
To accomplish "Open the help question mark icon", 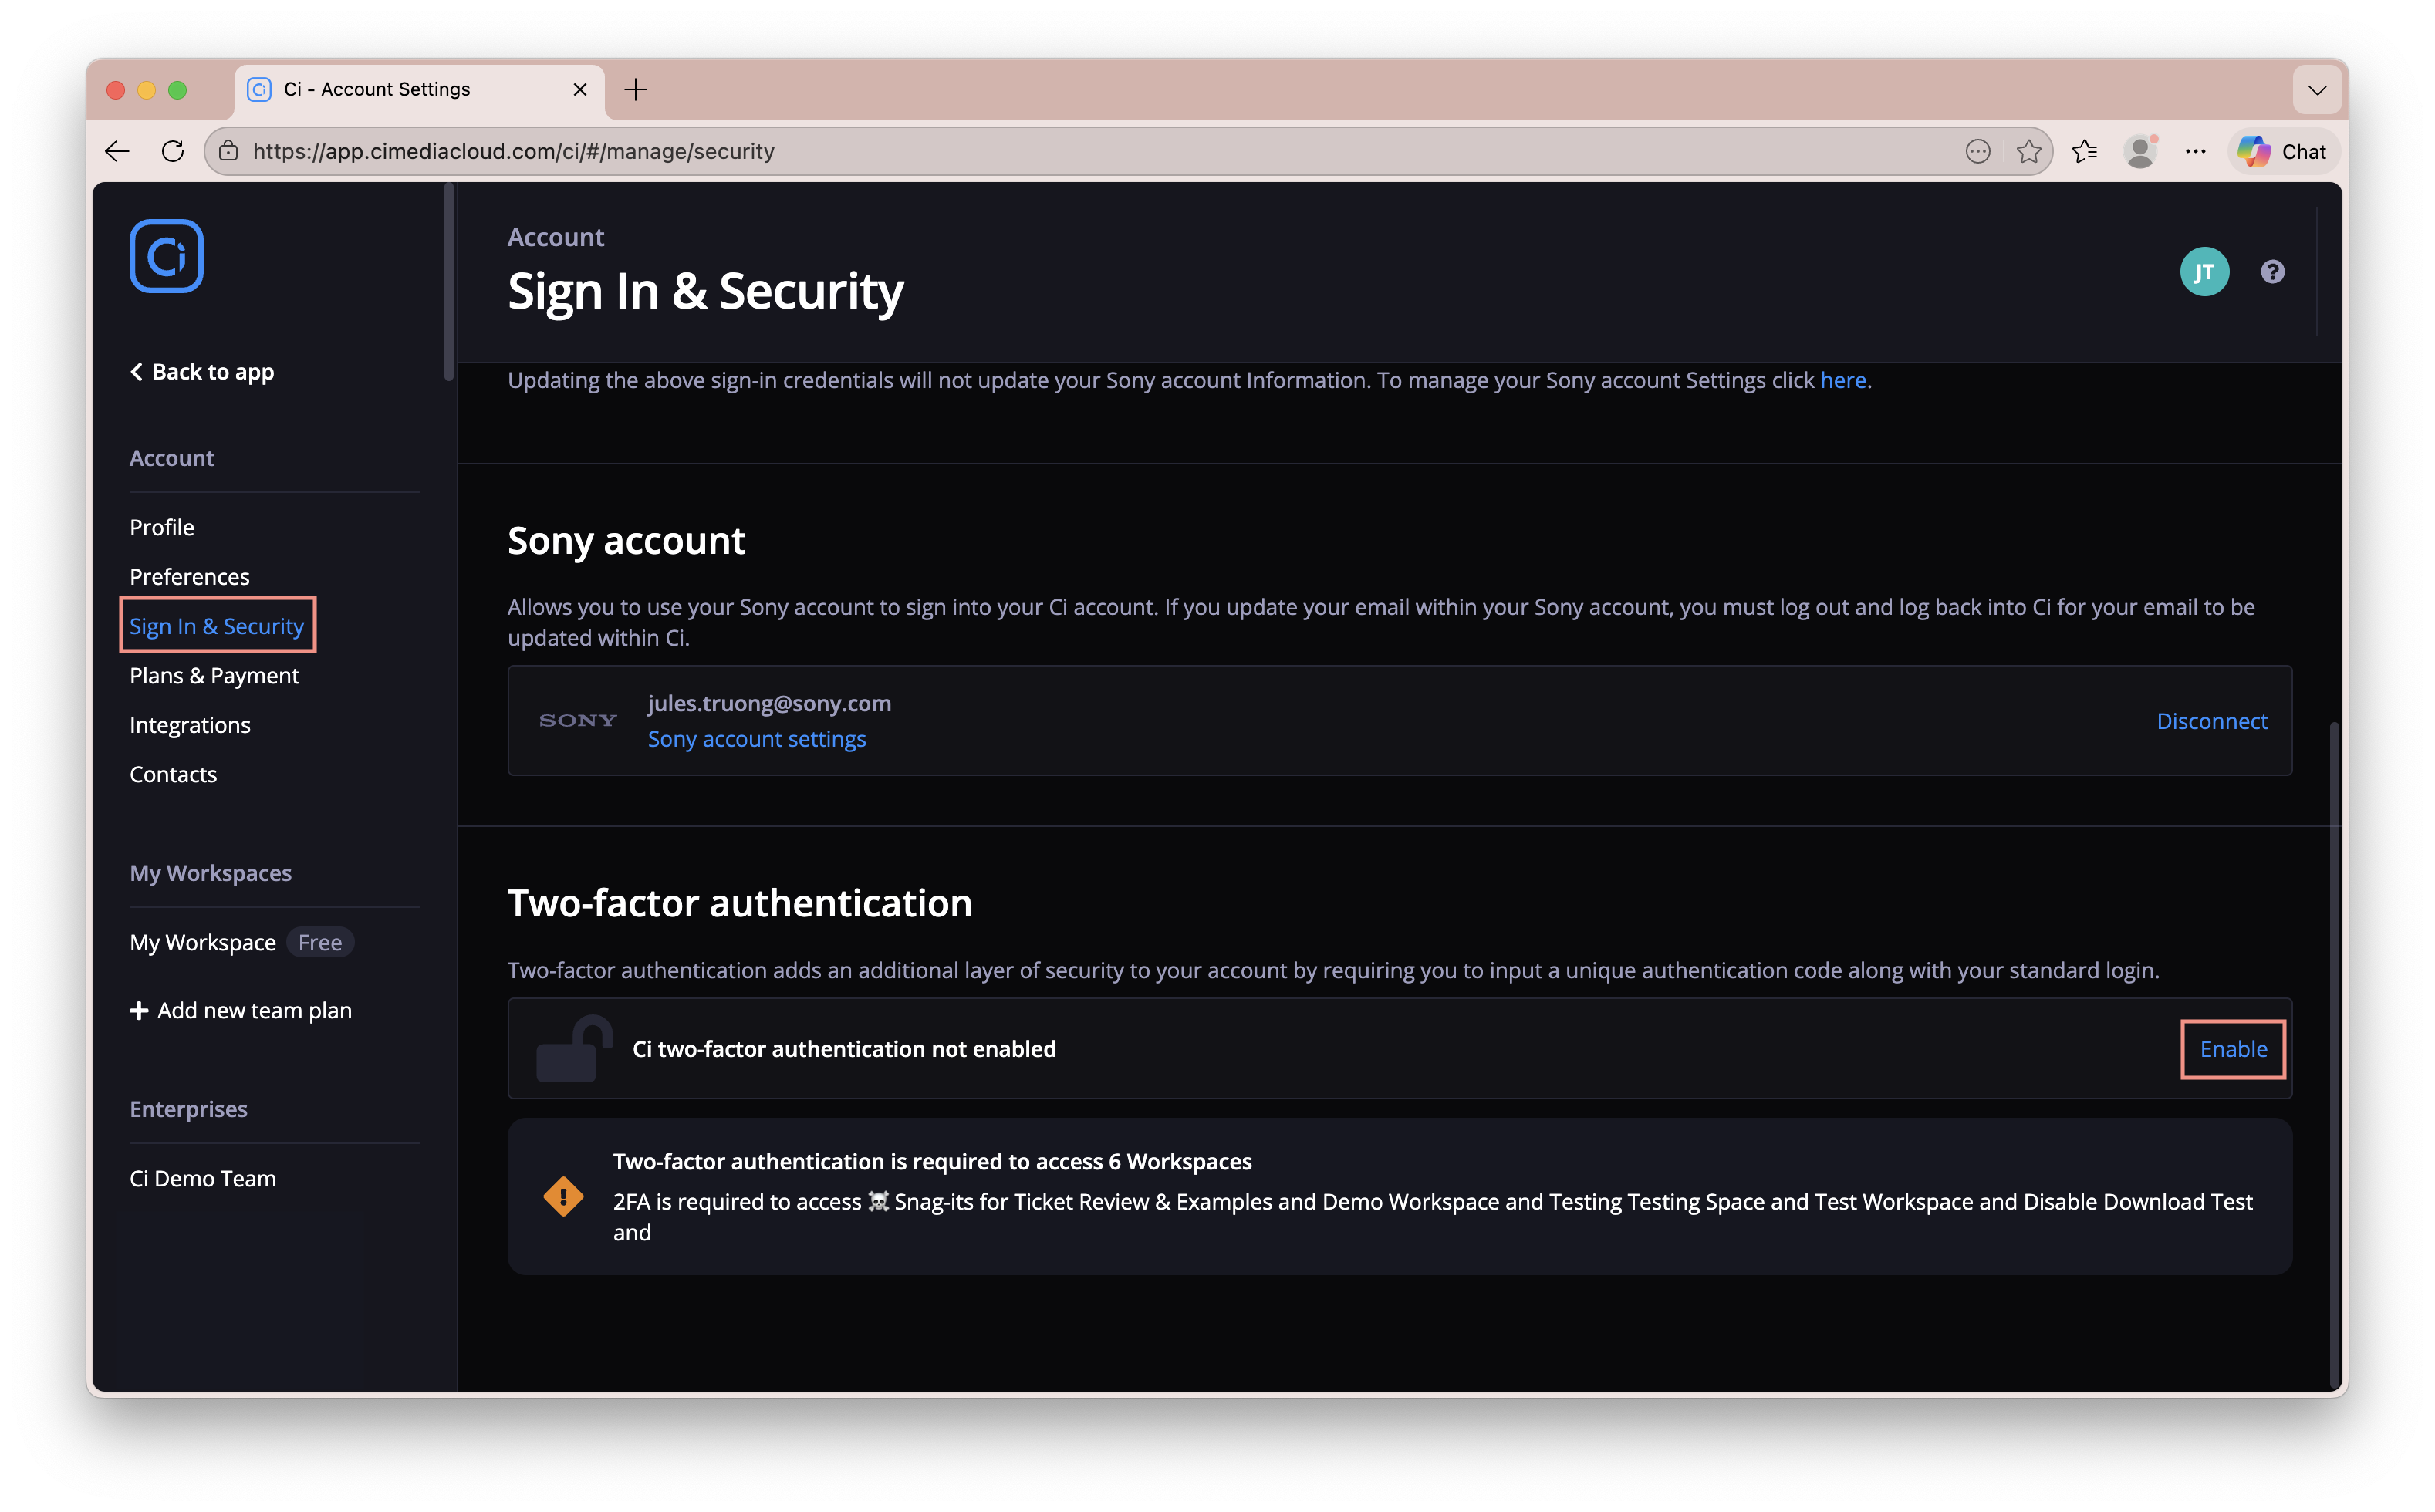I will pos(2272,272).
